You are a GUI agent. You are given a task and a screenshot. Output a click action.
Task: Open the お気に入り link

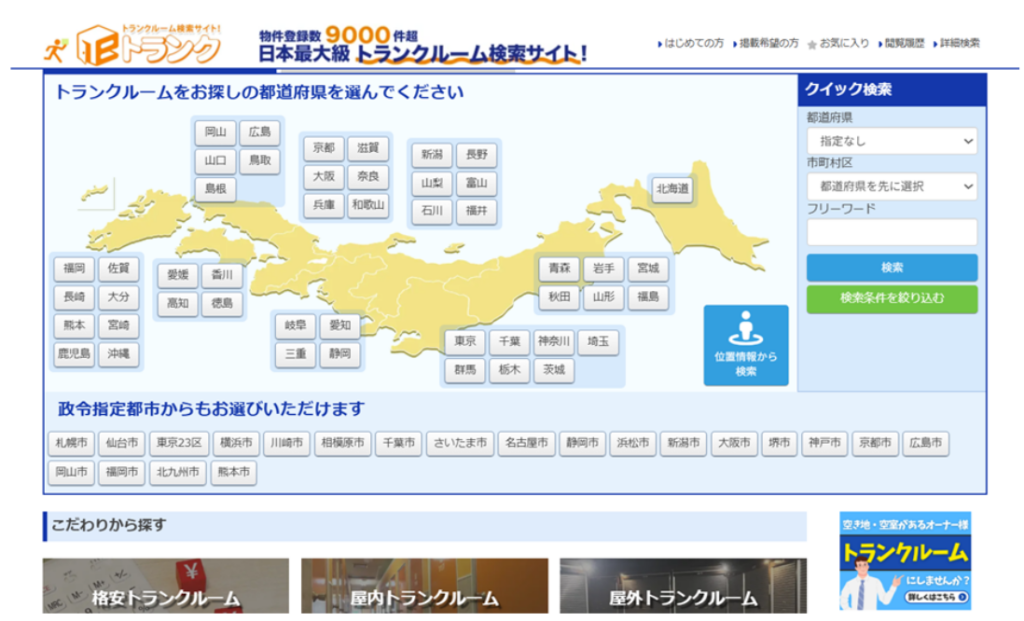point(844,43)
